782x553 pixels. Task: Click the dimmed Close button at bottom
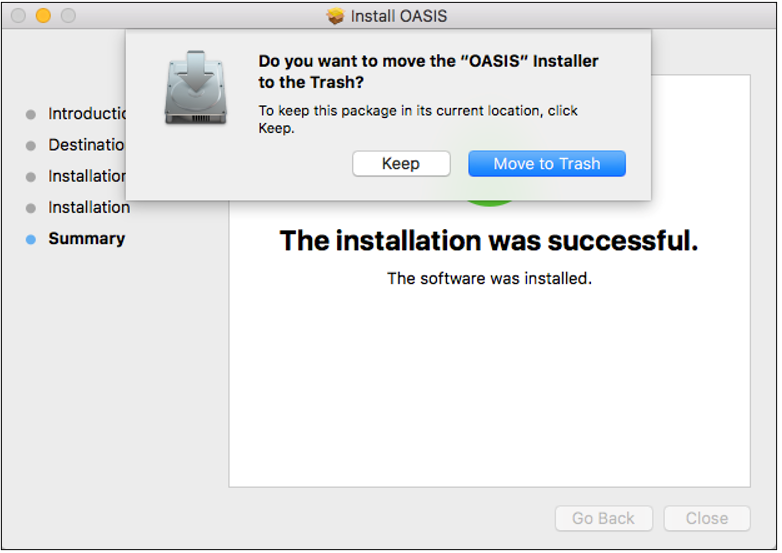point(707,519)
